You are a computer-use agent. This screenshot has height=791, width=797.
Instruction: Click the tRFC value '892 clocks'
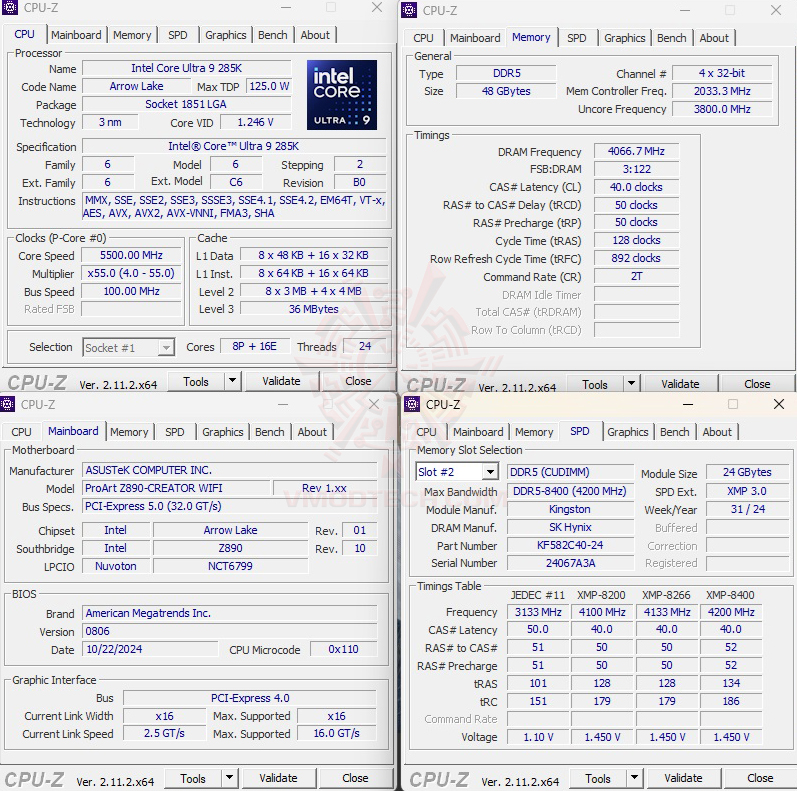(x=636, y=258)
